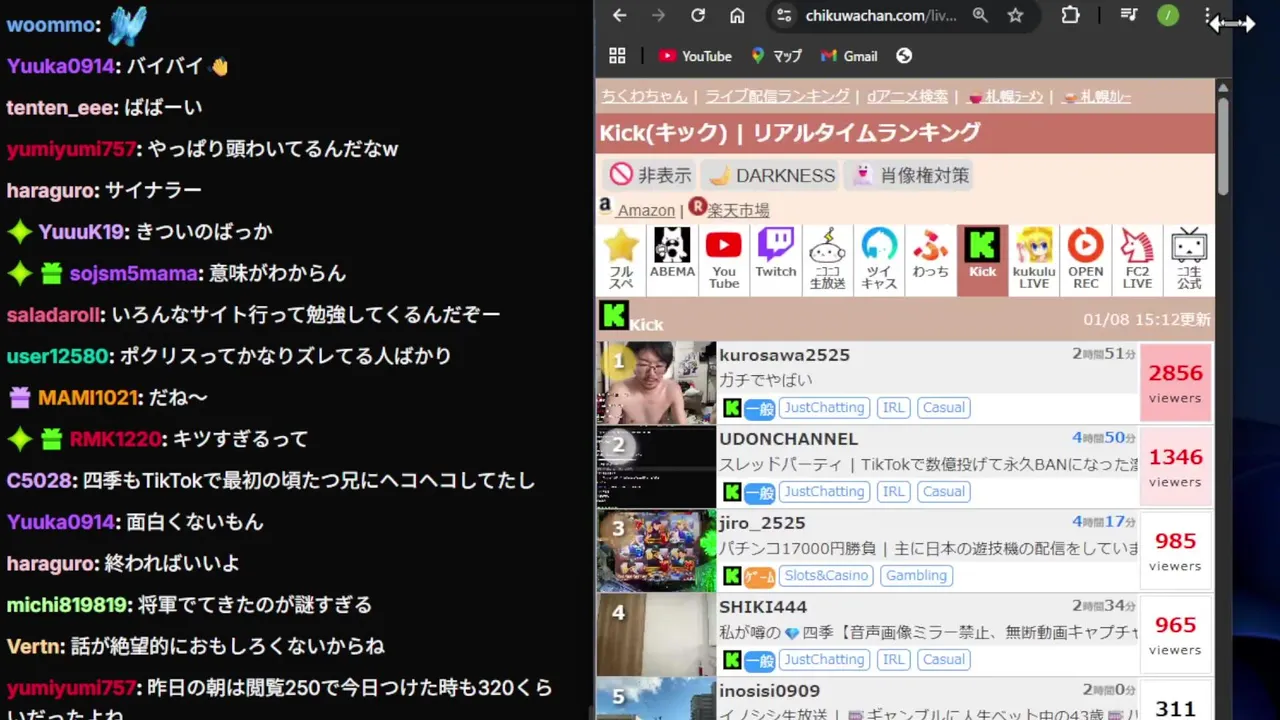Open Gmail bookmark
The image size is (1280, 720).
pos(849,56)
